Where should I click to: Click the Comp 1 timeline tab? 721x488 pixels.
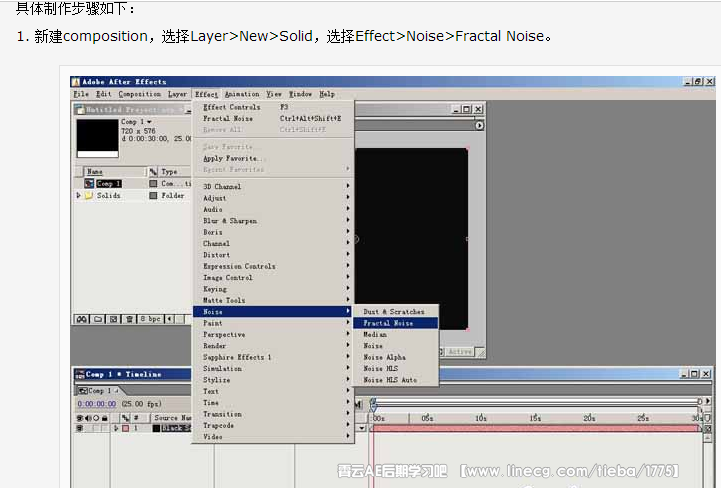pyautogui.click(x=100, y=391)
